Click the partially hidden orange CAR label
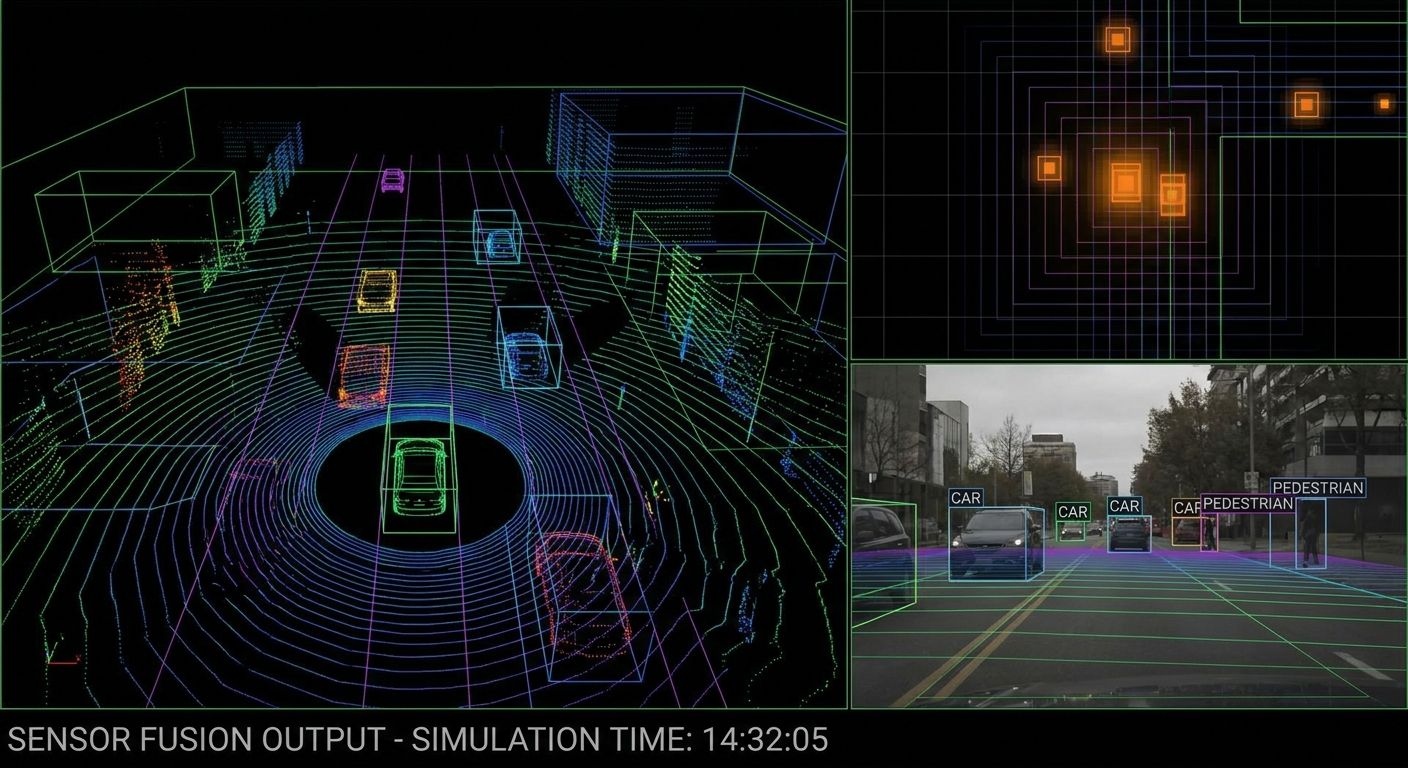Image resolution: width=1408 pixels, height=768 pixels. (x=1186, y=508)
